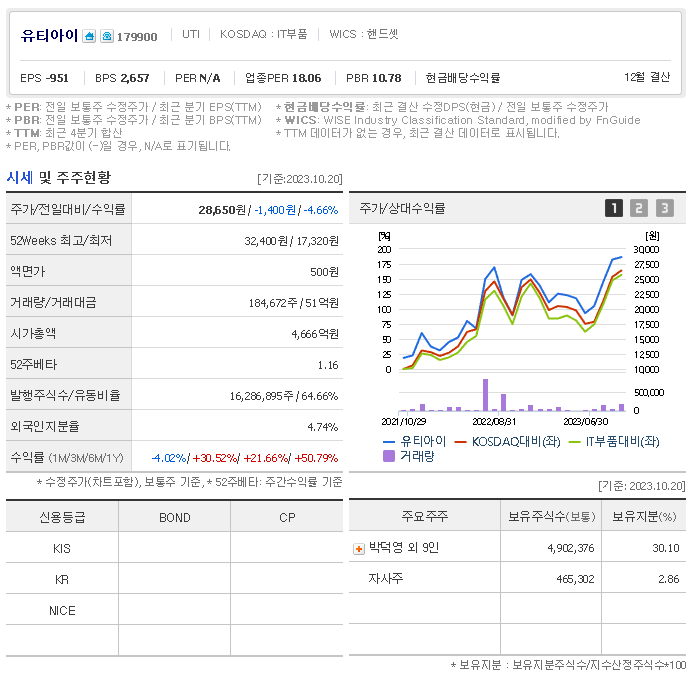Select stock code 179900
The width and height of the screenshot is (690, 684).
click(x=137, y=37)
